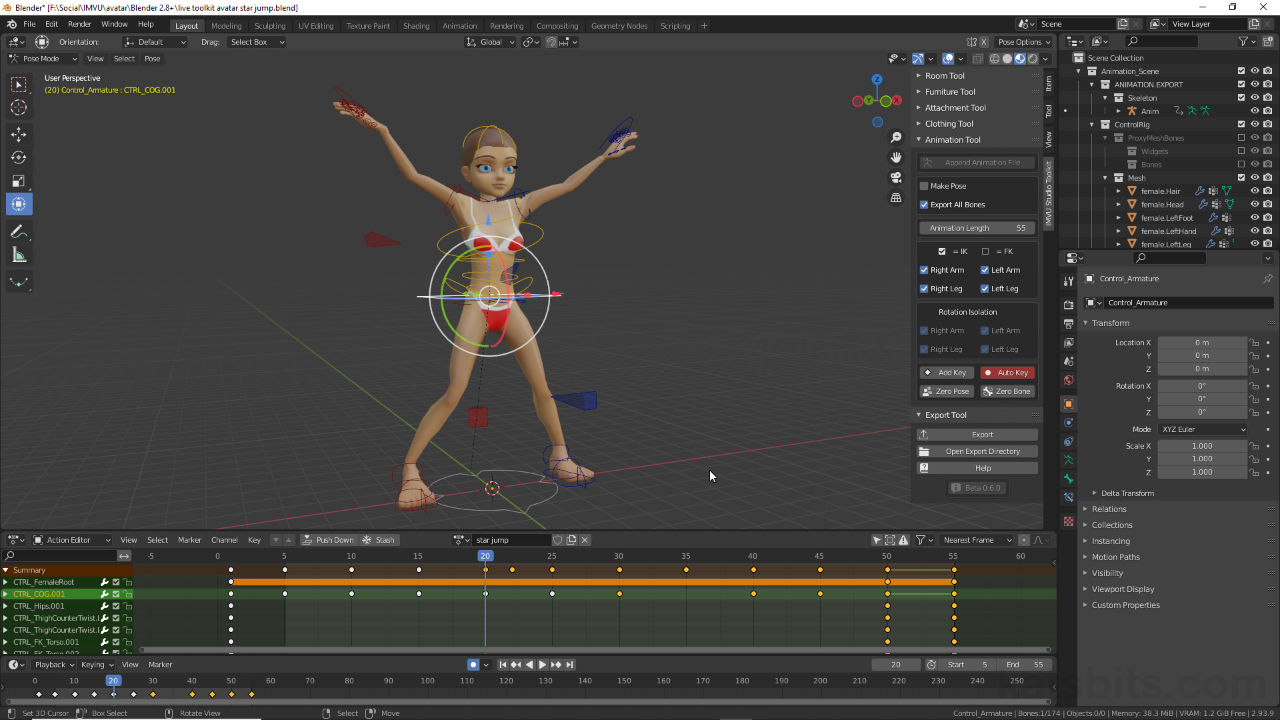Switch perspective/orthographic grid icon
This screenshot has height=720, width=1280.
(896, 197)
